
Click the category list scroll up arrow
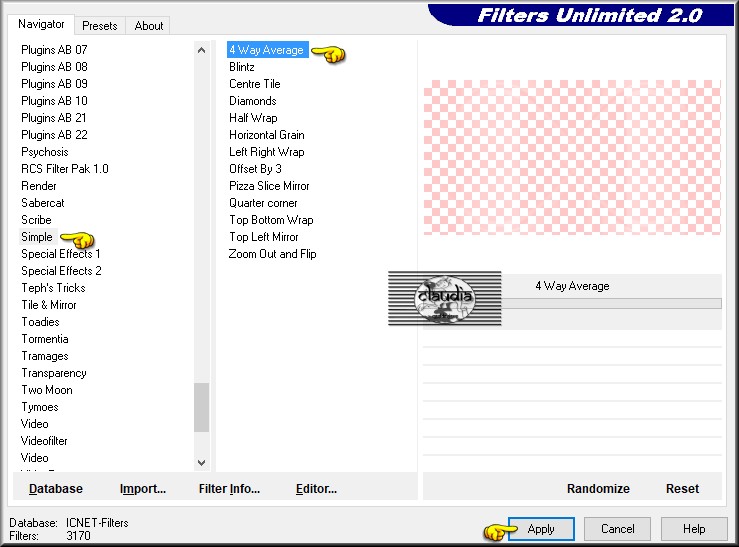tap(201, 50)
